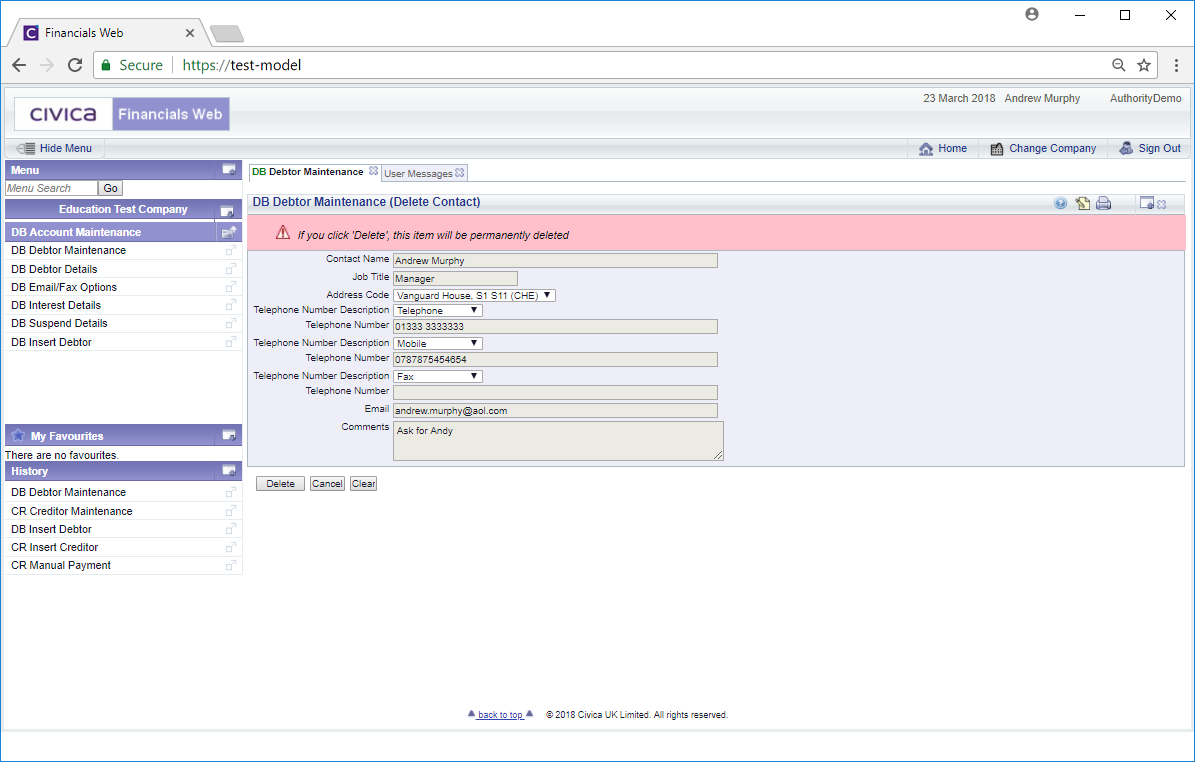Open the help icon in the panel header
The width and height of the screenshot is (1195, 762).
[1060, 203]
